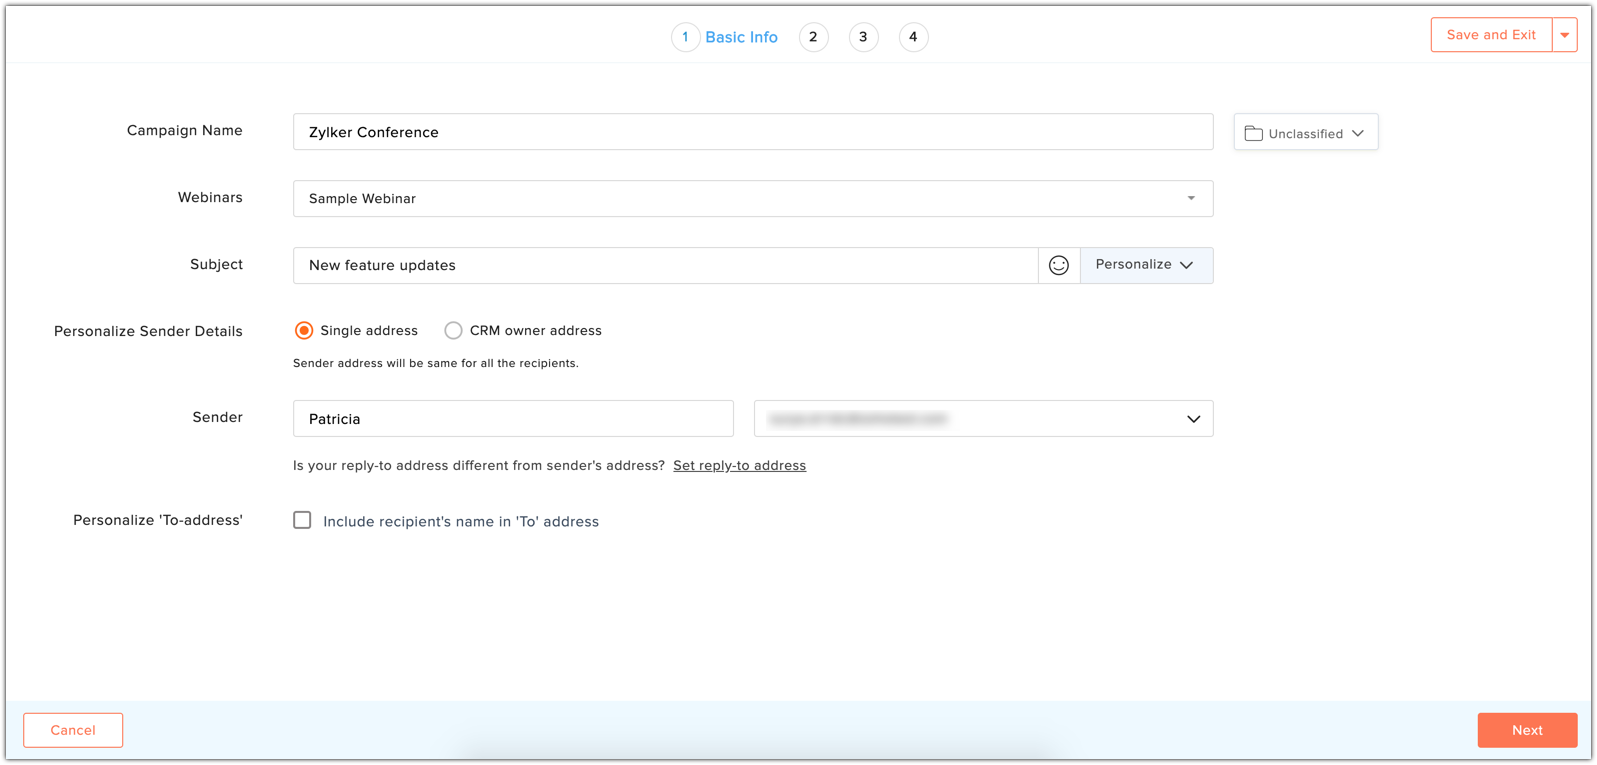Open the Sample Webinar dropdown
The image size is (1597, 765).
point(753,198)
